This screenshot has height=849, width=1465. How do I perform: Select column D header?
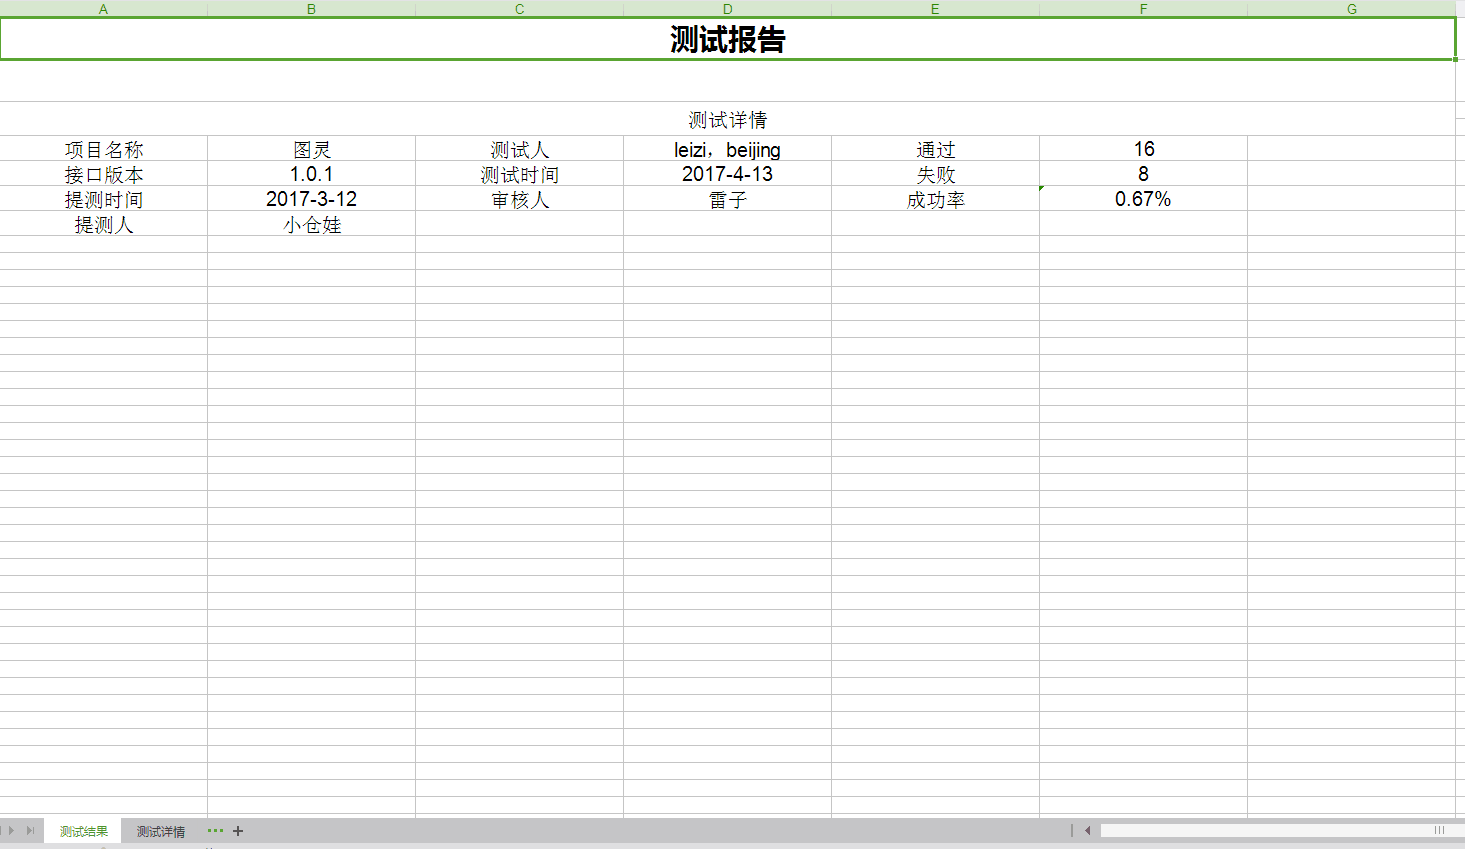727,9
